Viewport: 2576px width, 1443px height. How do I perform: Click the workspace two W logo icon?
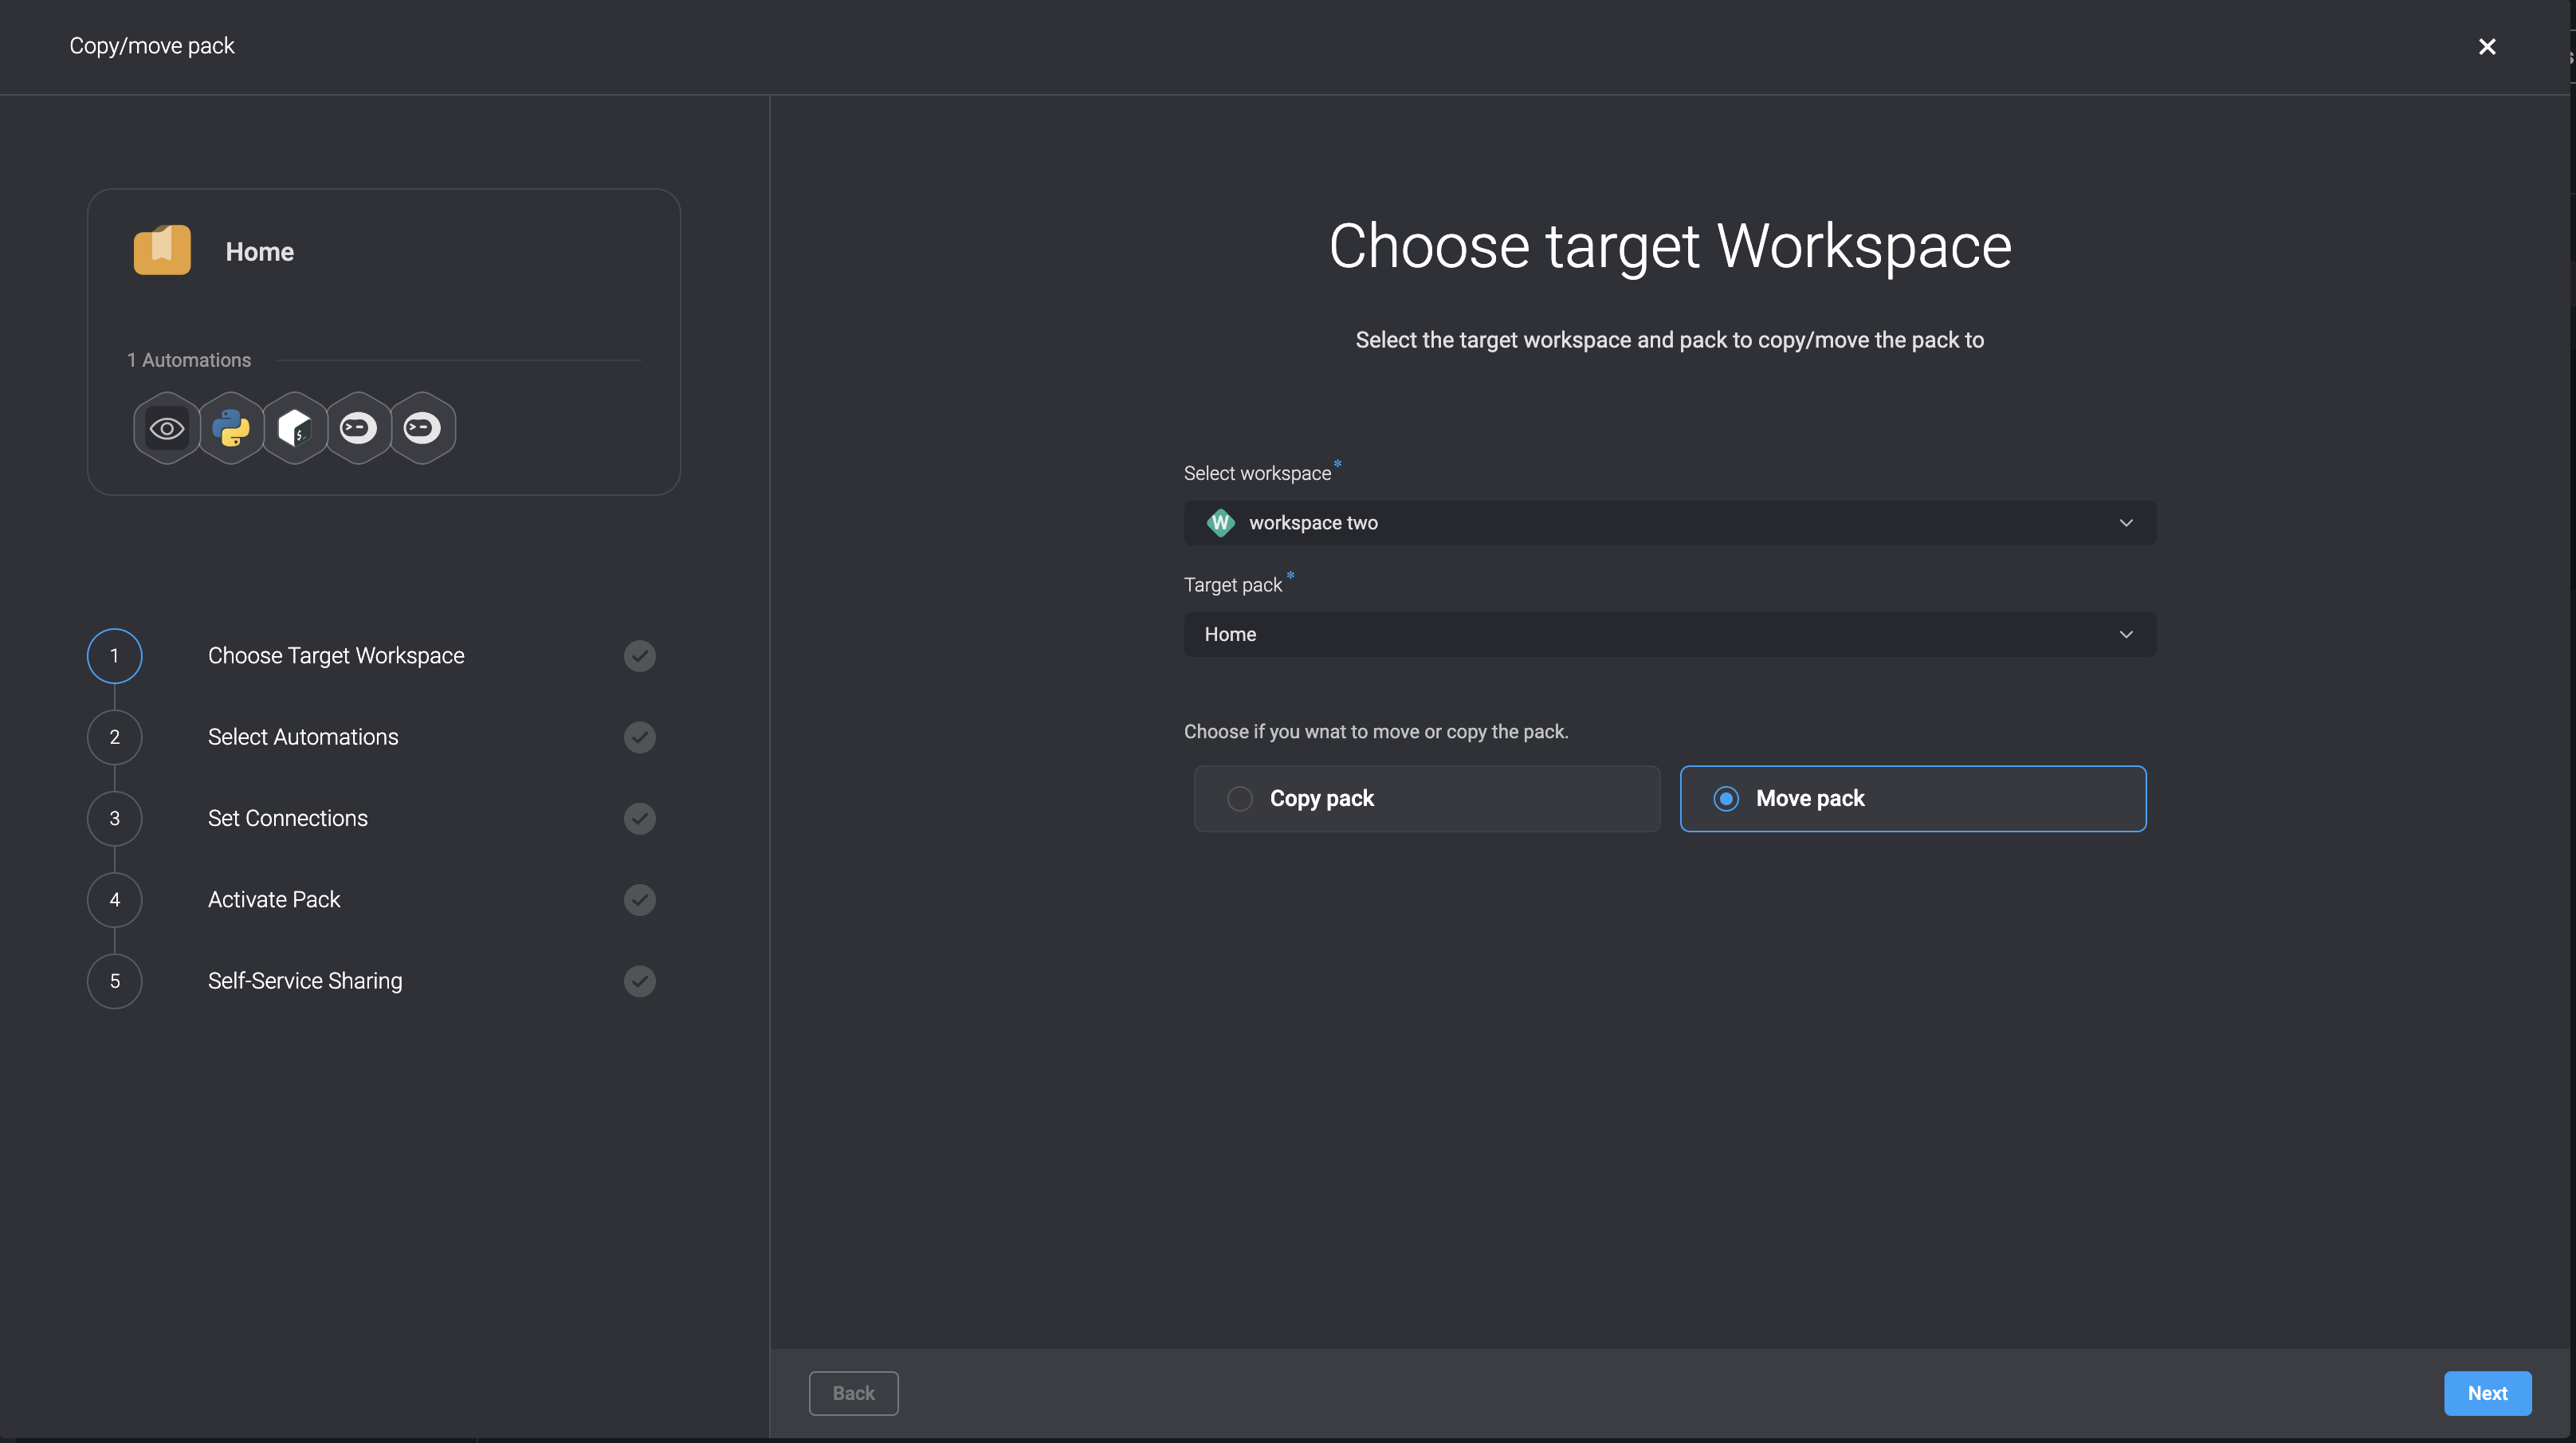pos(1220,523)
